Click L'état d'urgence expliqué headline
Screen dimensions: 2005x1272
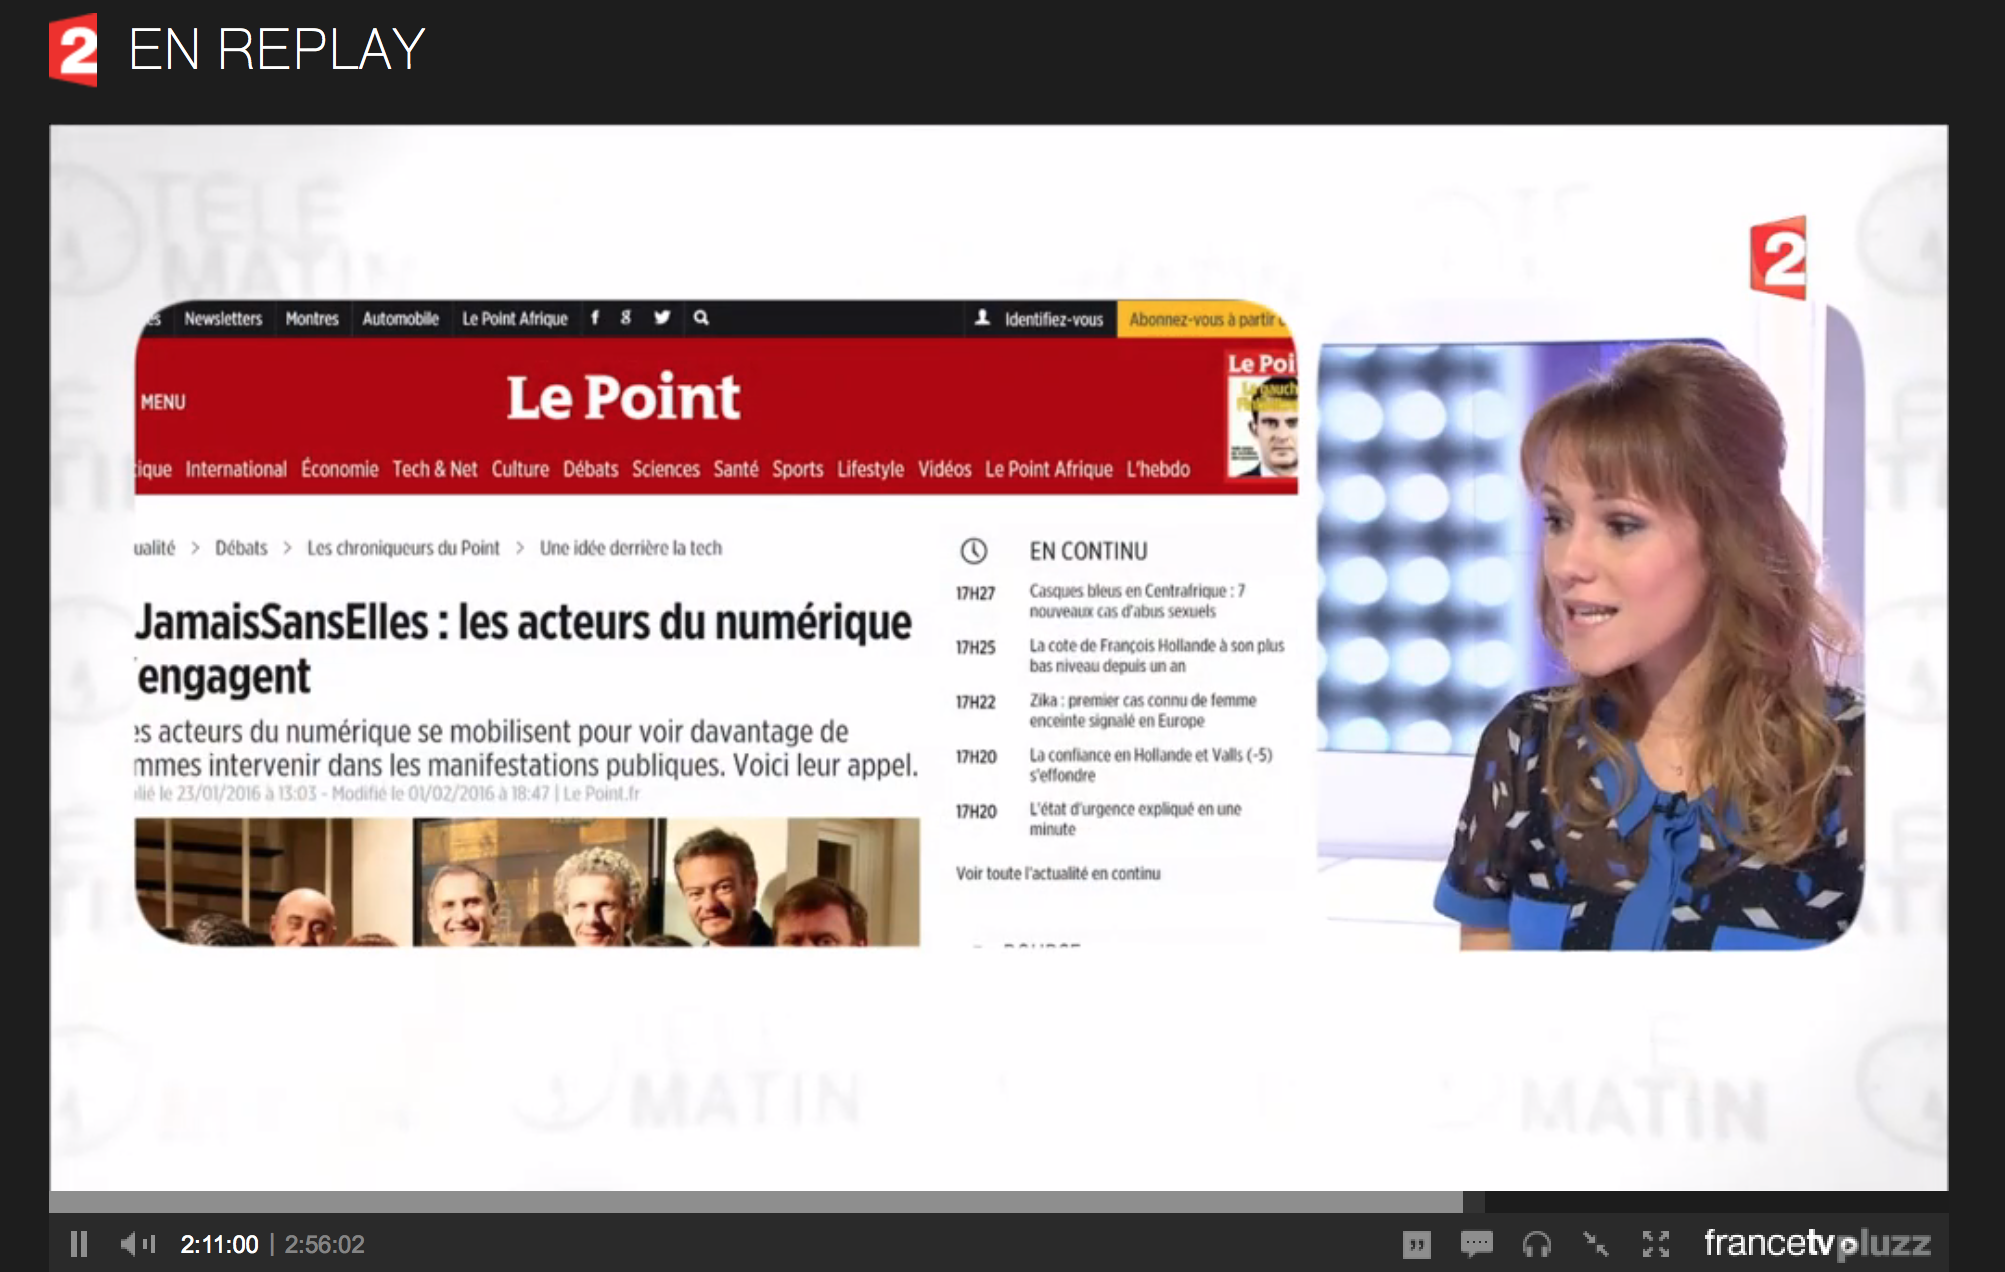[x=1135, y=819]
